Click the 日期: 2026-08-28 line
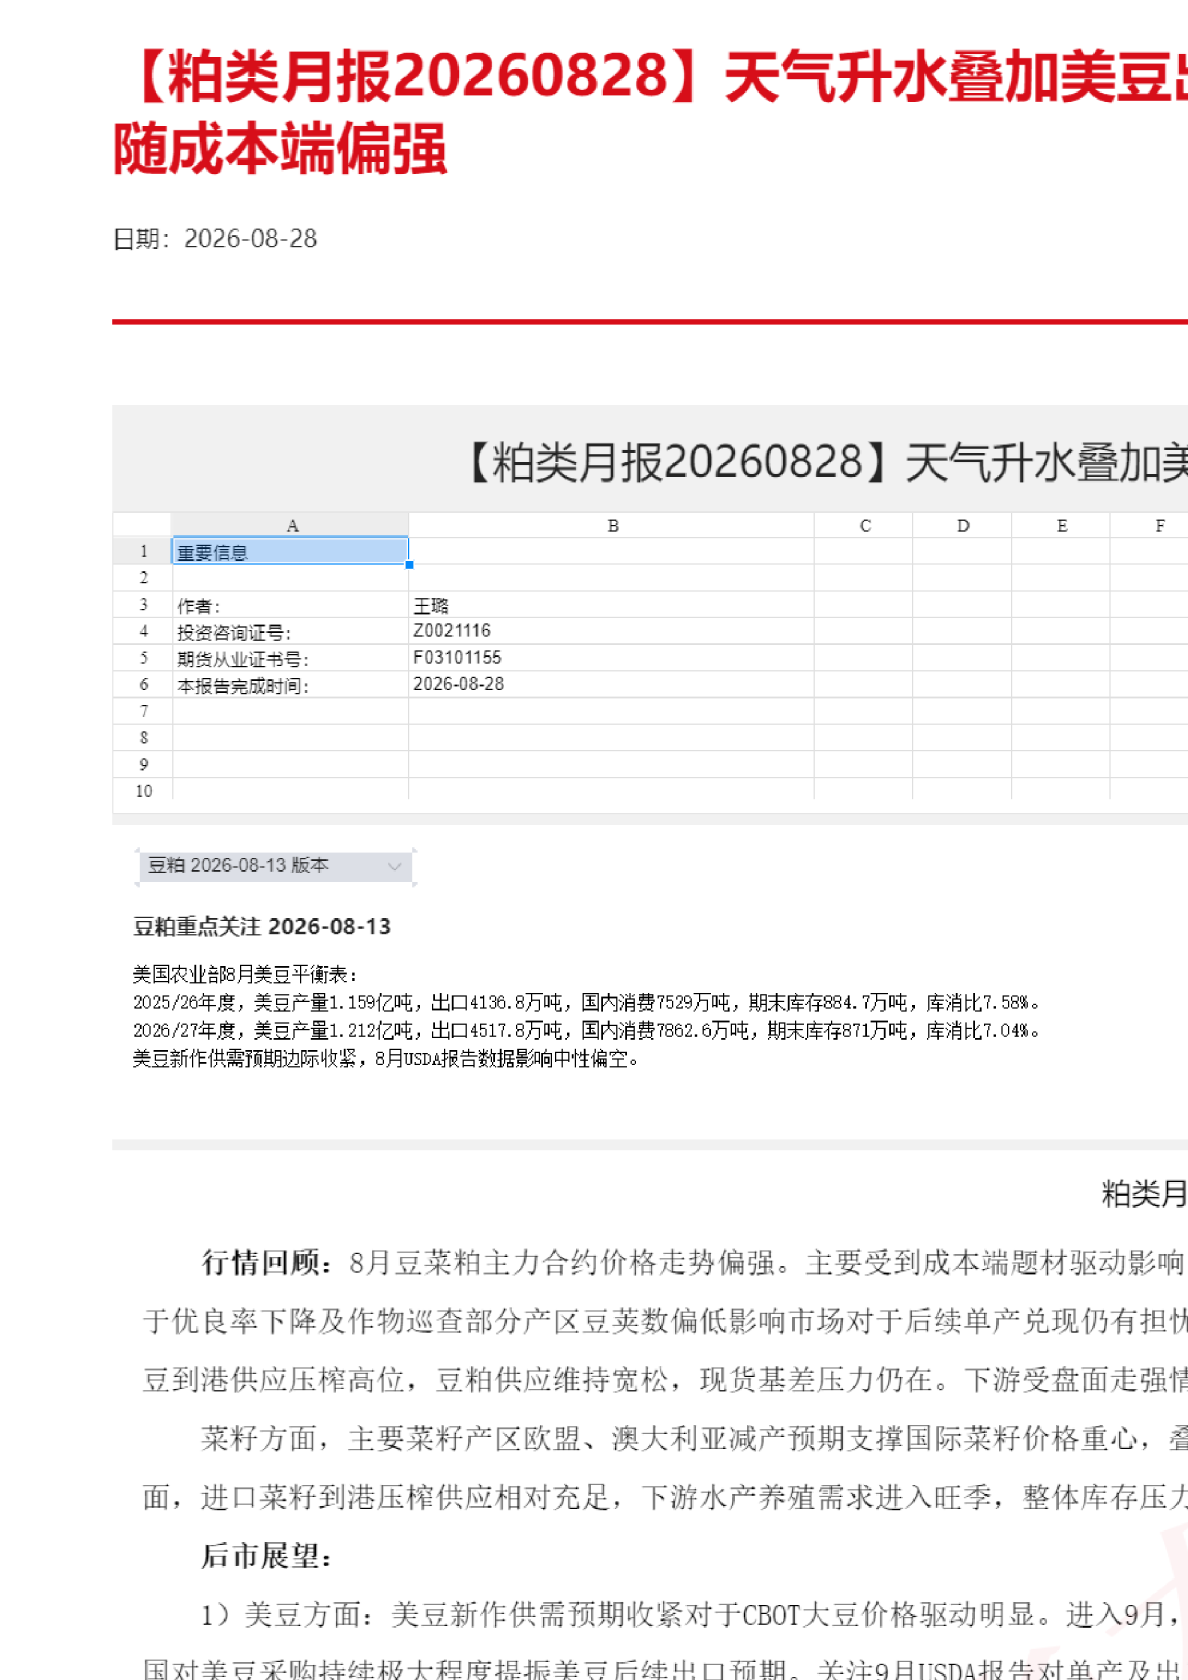The width and height of the screenshot is (1188, 1680). click(215, 239)
